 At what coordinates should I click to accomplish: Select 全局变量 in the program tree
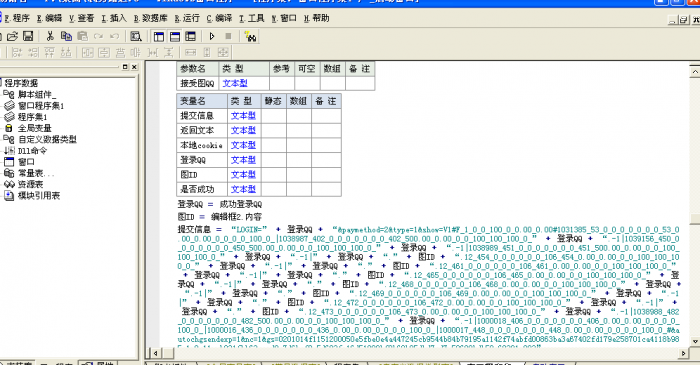coord(34,128)
